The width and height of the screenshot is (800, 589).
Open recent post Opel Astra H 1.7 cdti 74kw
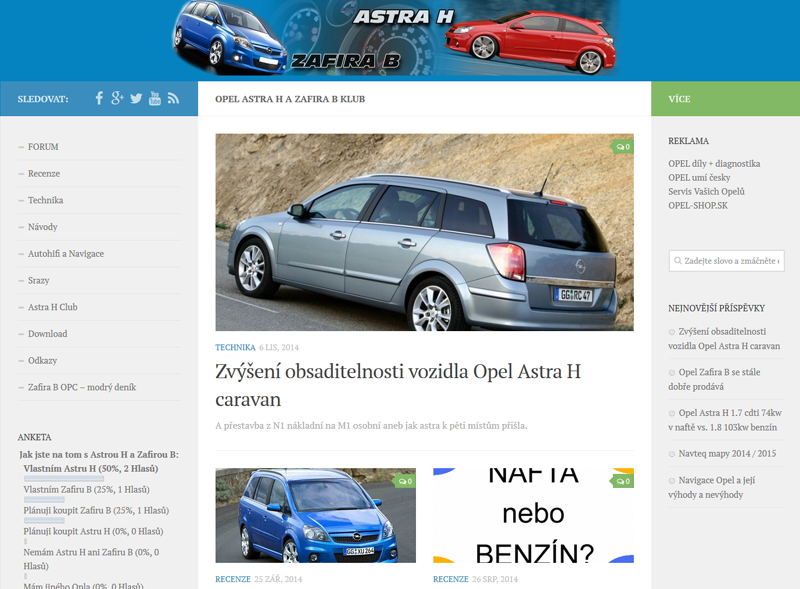pos(725,420)
